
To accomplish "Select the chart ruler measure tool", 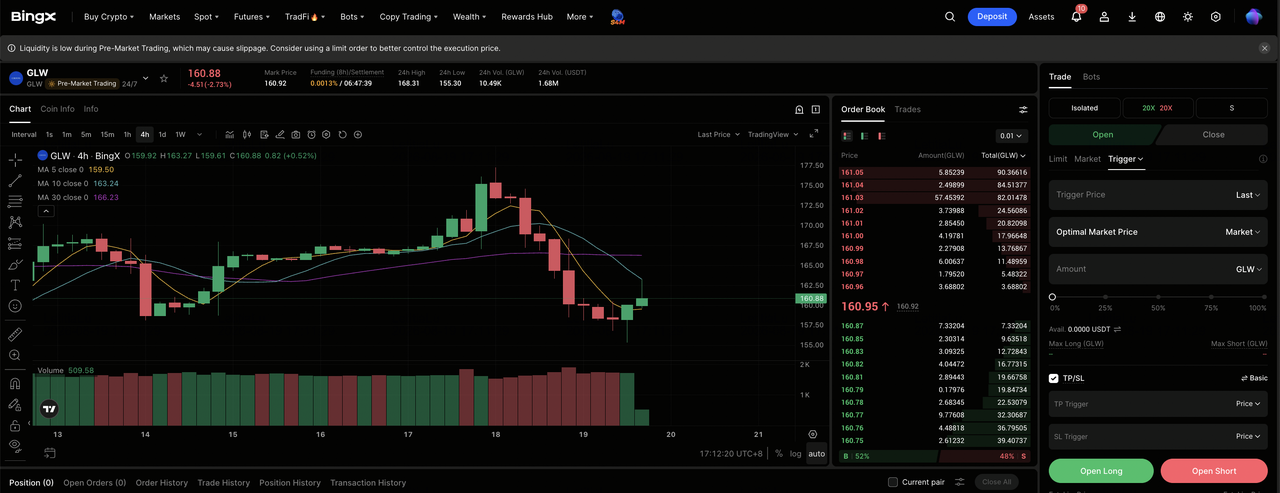I will (15, 335).
